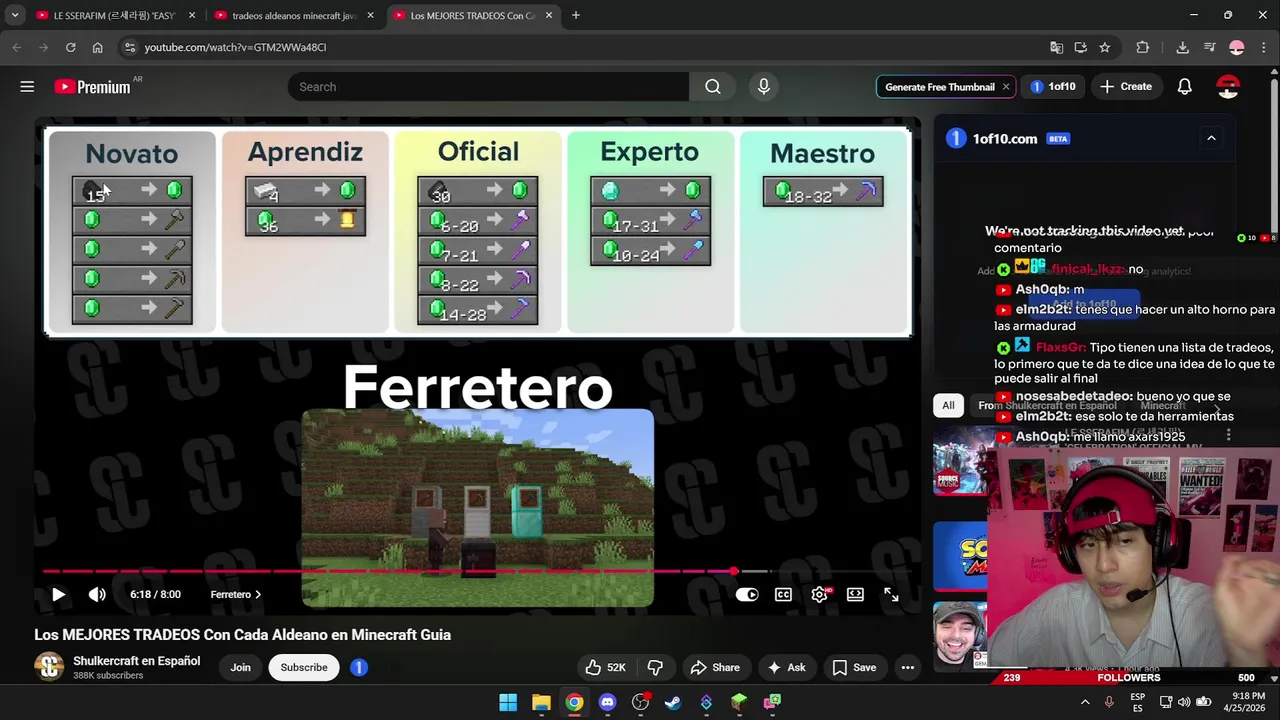Open a new browser tab
This screenshot has width=1280, height=720.
point(575,15)
